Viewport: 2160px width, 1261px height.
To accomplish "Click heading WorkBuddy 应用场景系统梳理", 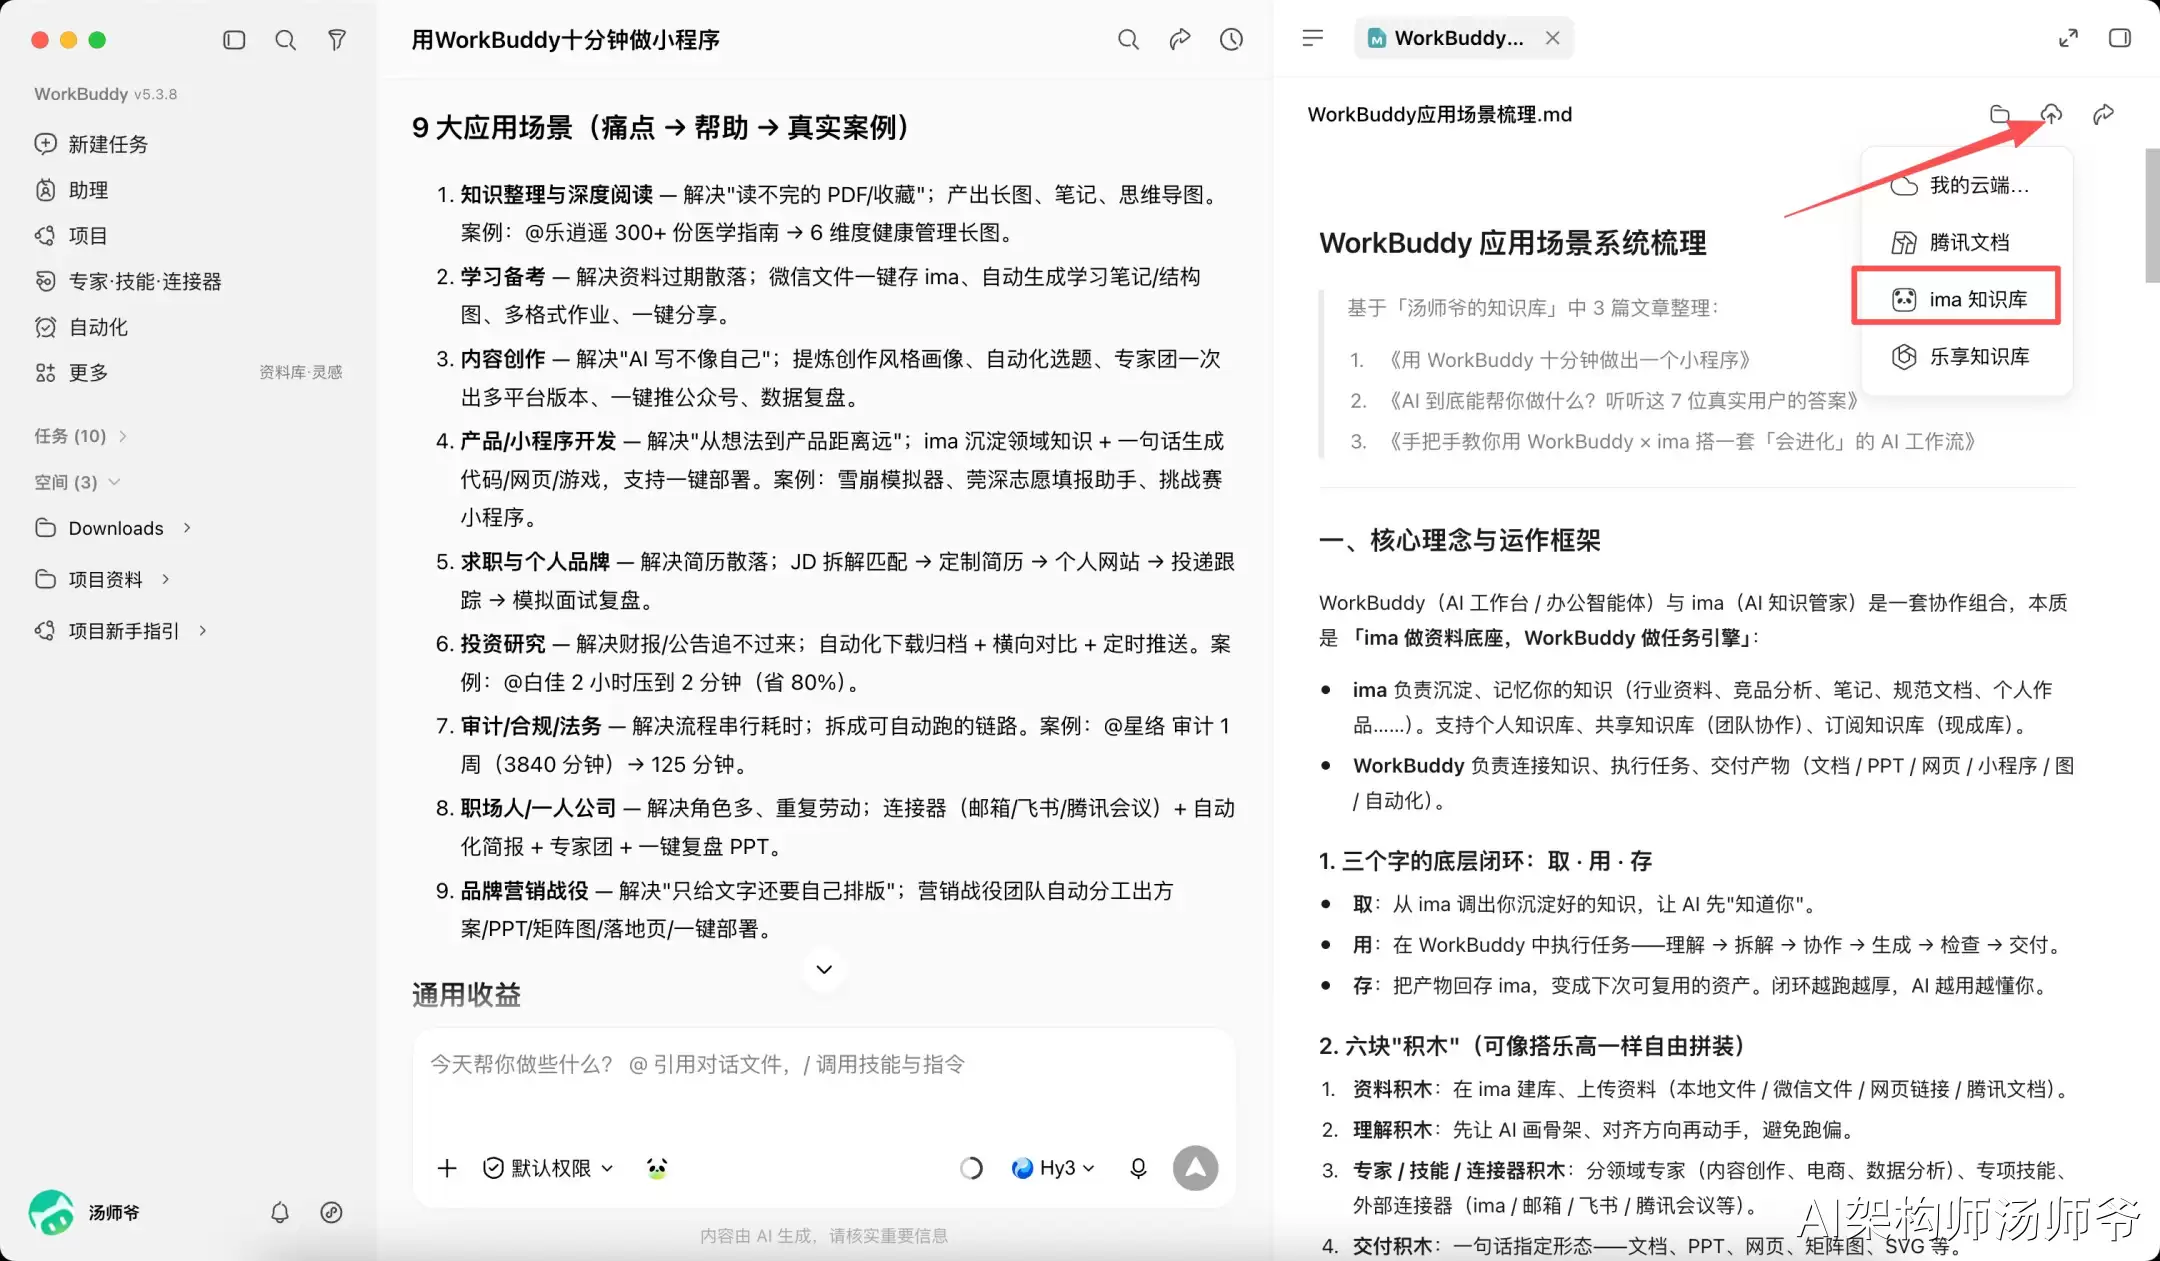I will 1512,243.
